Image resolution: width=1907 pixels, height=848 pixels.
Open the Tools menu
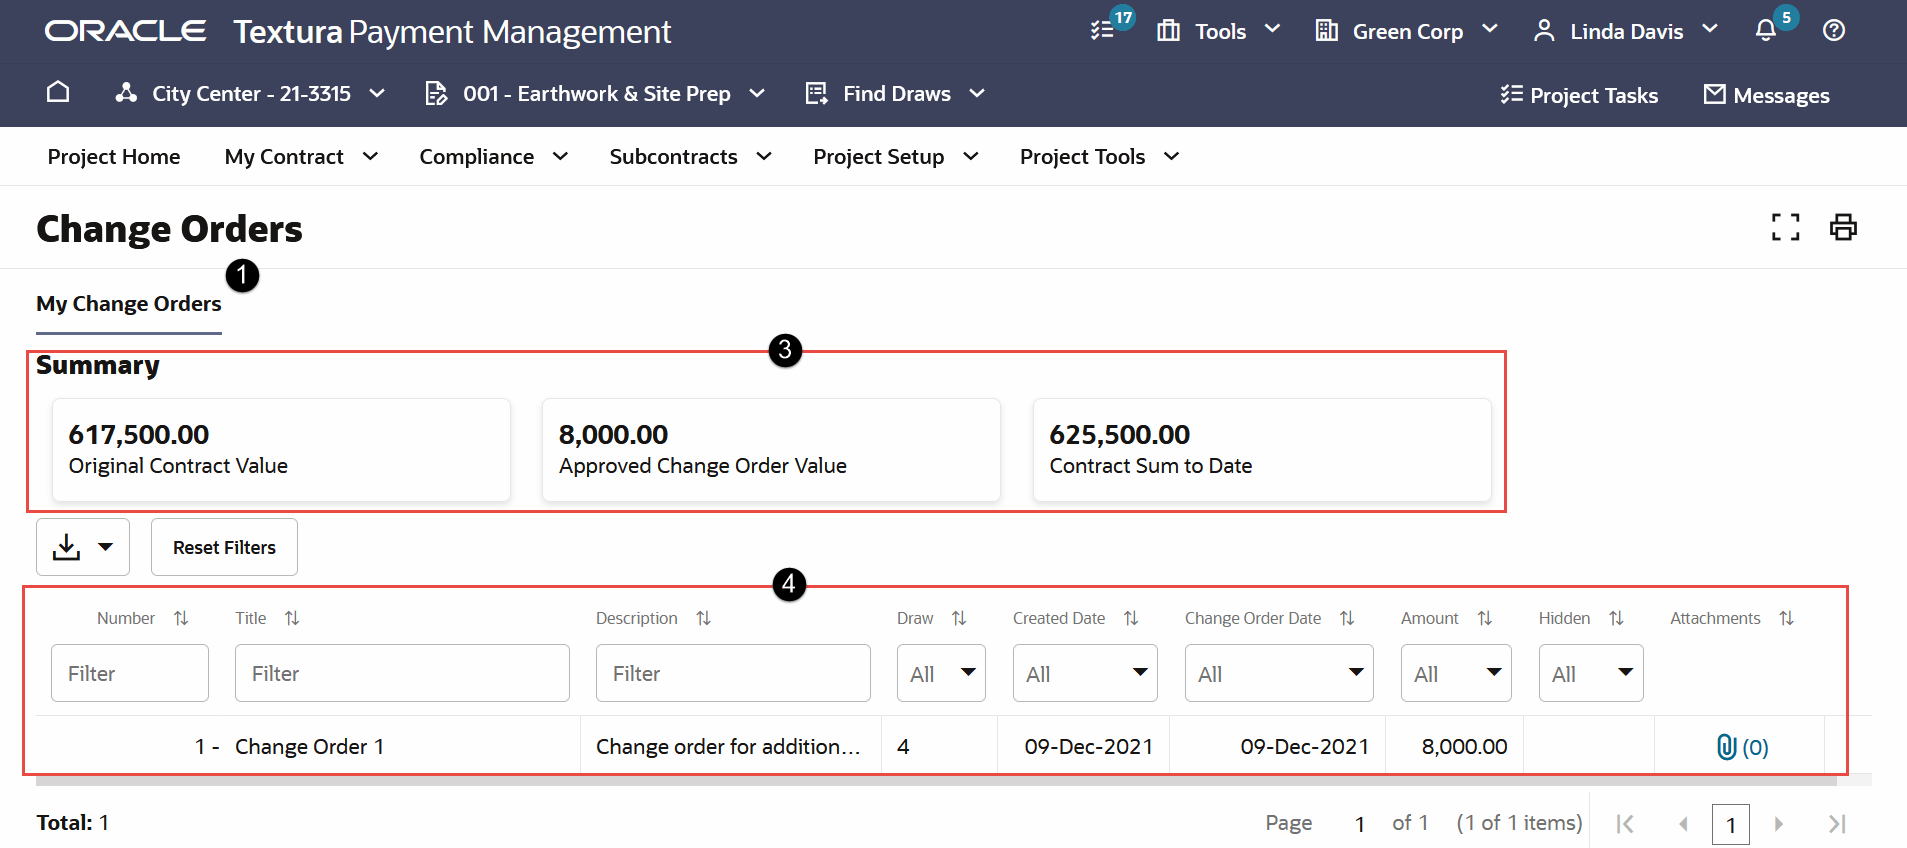pos(1219,31)
